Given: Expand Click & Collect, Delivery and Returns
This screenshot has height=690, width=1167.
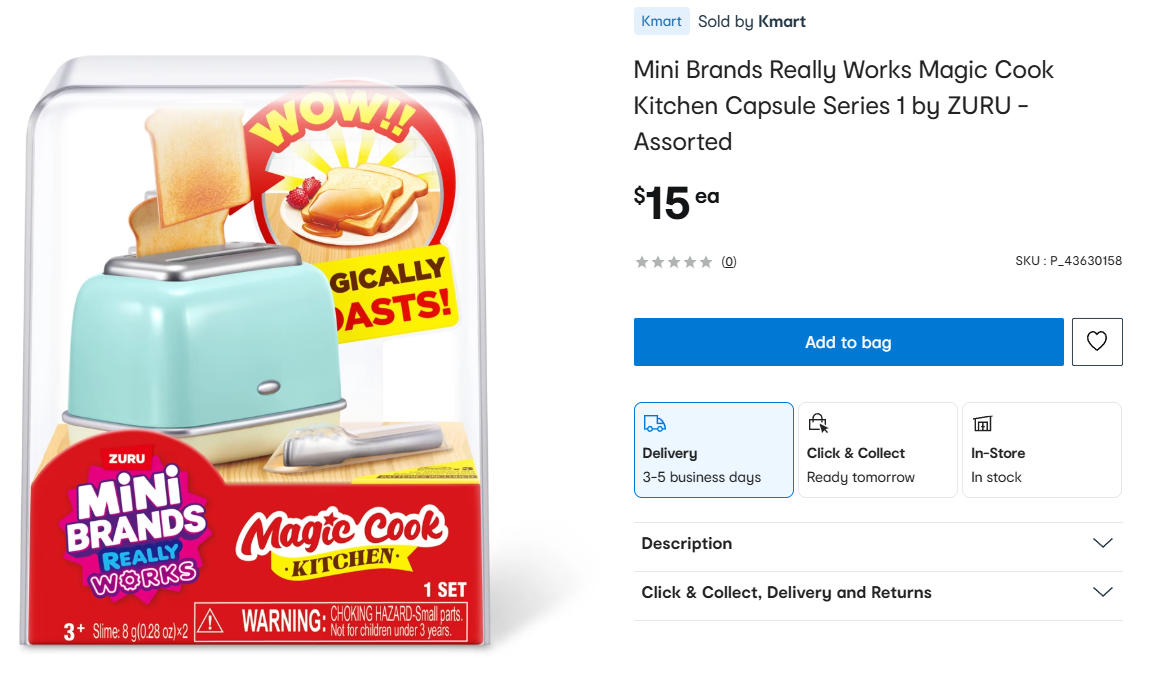Looking at the screenshot, I should click(877, 592).
